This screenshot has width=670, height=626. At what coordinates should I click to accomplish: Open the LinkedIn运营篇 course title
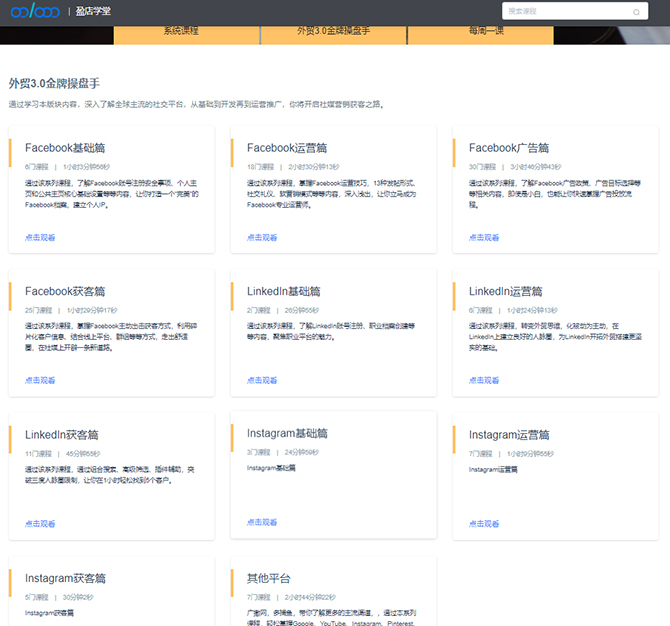(505, 291)
